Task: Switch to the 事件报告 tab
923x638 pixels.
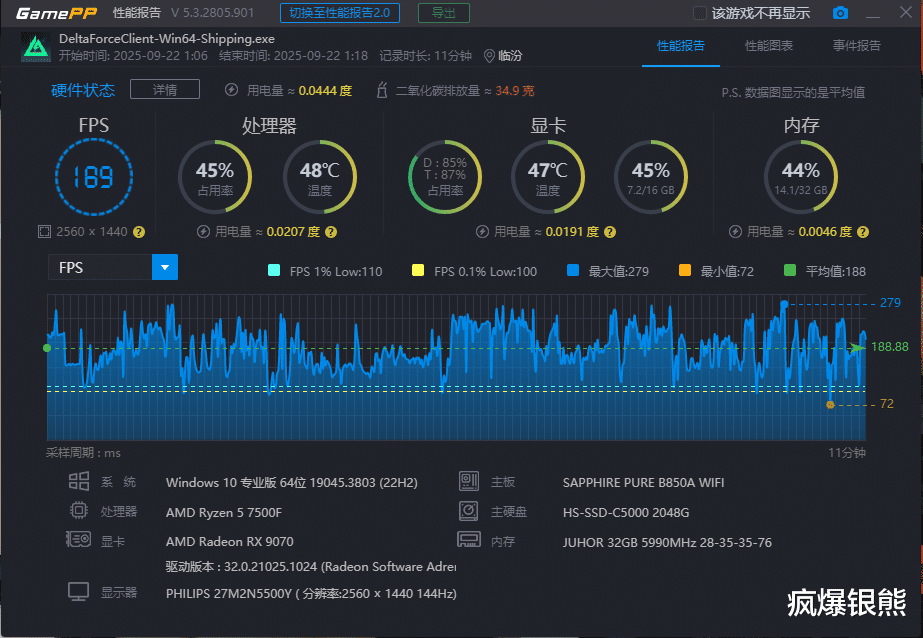Action: [x=856, y=46]
